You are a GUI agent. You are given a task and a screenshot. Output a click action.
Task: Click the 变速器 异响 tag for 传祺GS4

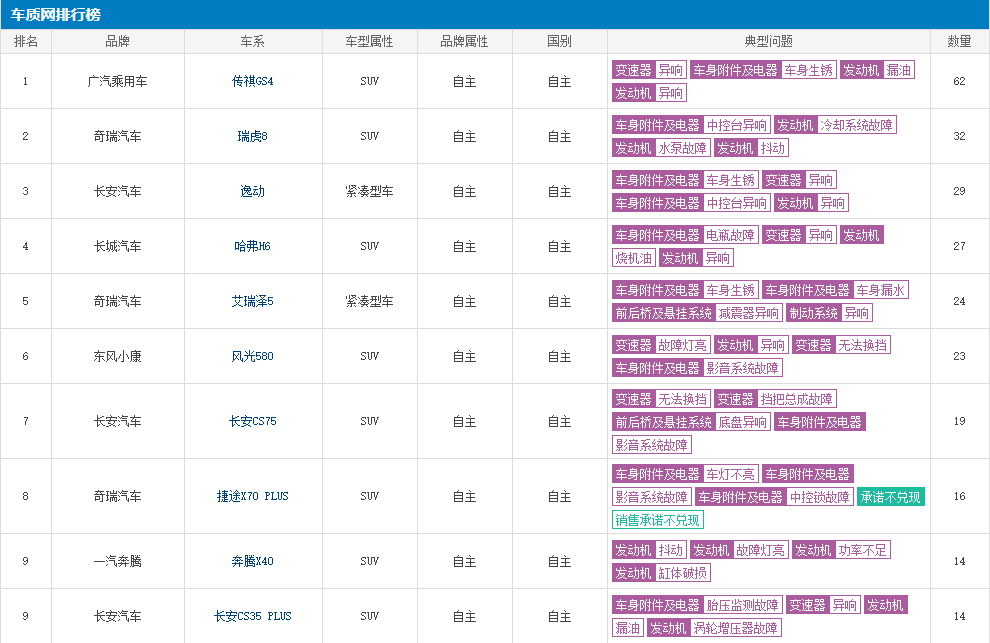click(649, 70)
